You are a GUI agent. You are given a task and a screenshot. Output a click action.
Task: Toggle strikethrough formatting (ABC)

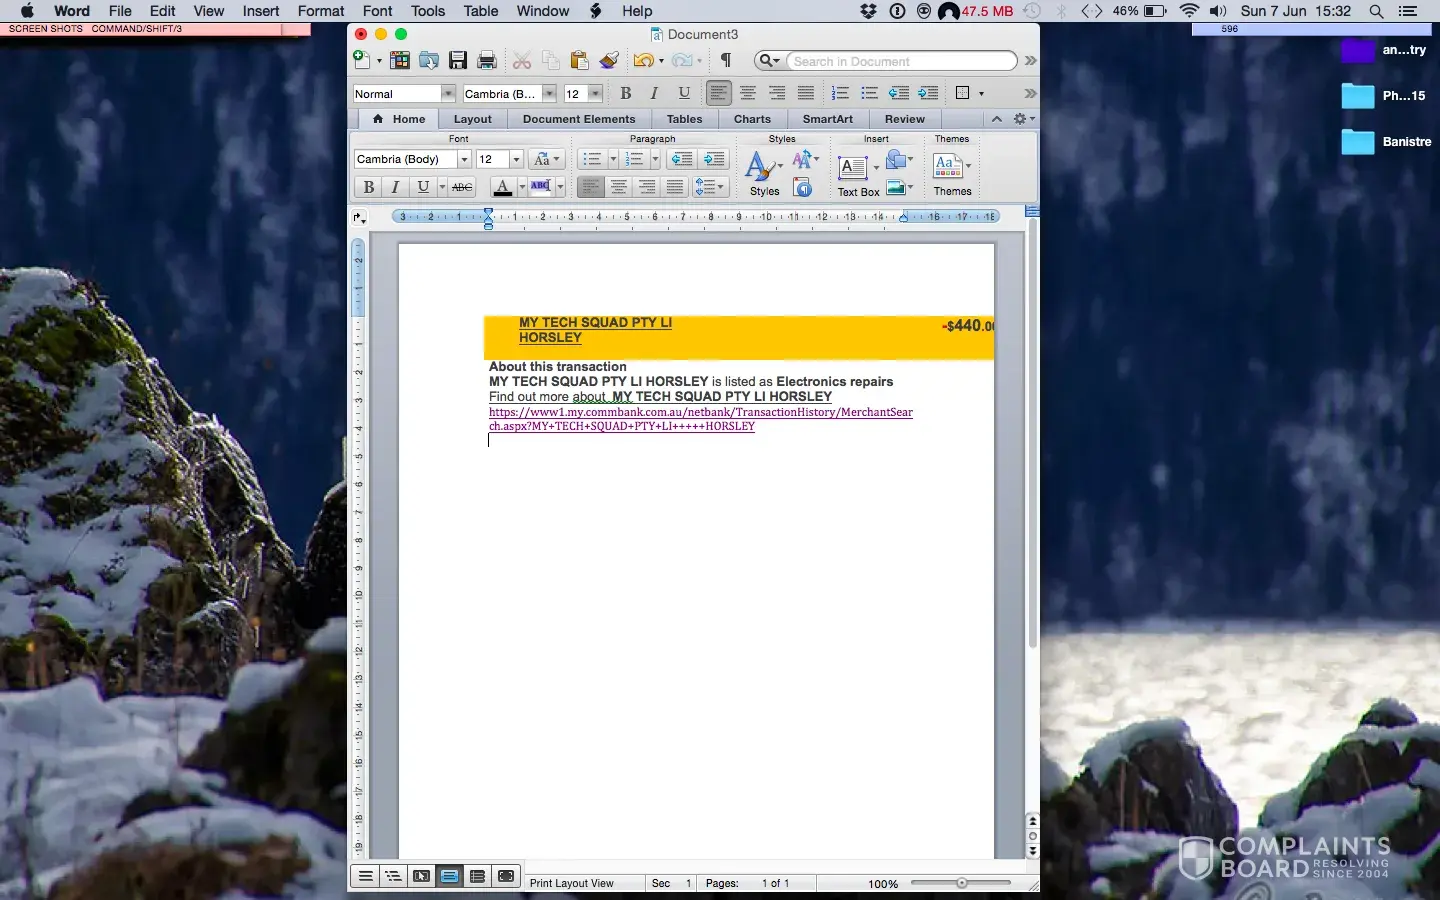tap(462, 187)
